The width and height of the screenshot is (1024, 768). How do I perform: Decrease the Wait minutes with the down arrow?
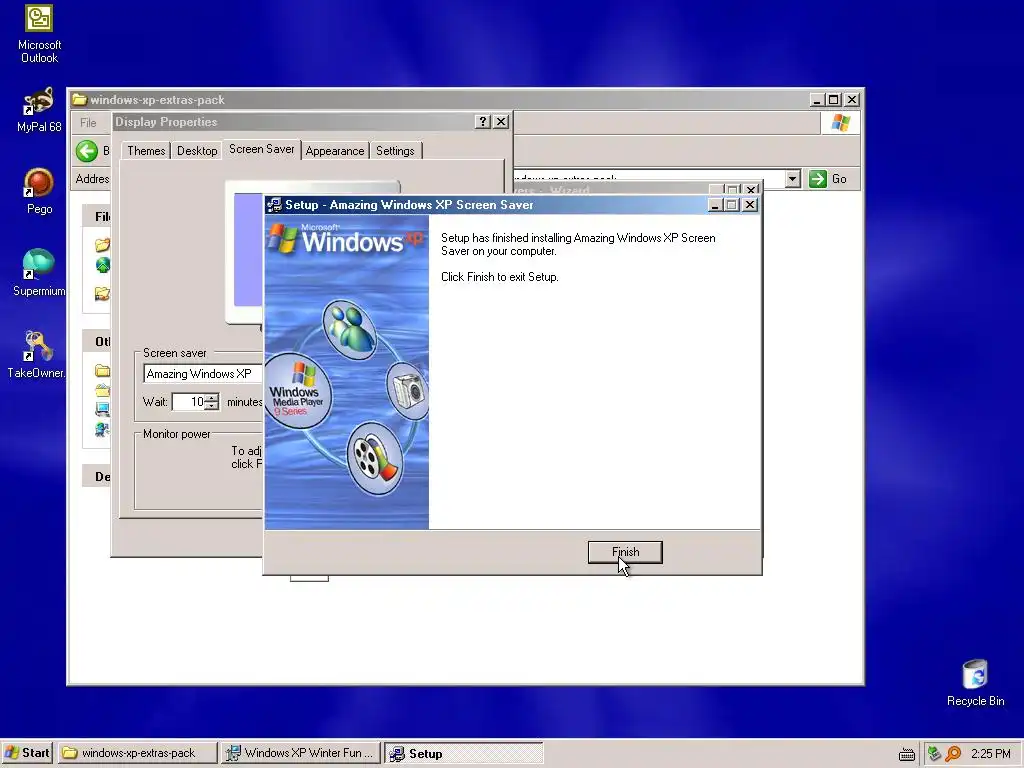(x=212, y=406)
